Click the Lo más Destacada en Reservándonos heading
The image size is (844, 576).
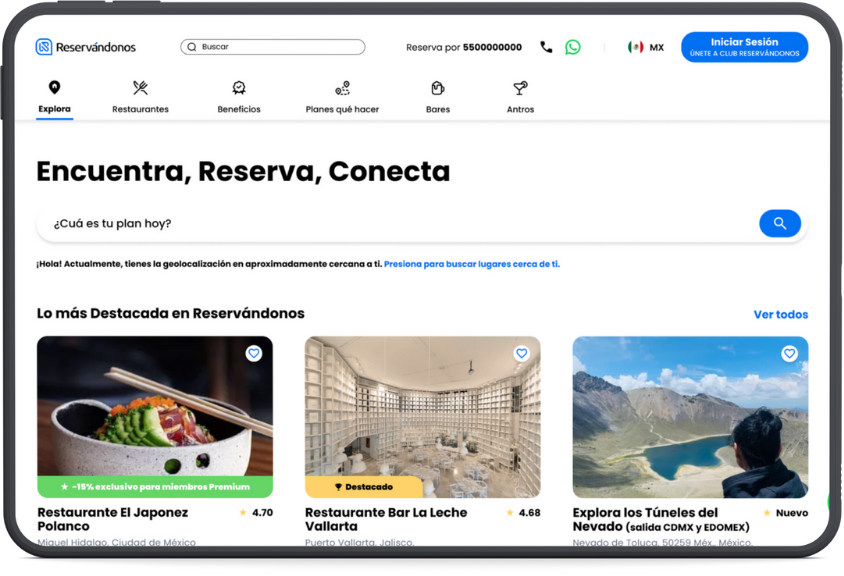coord(171,313)
